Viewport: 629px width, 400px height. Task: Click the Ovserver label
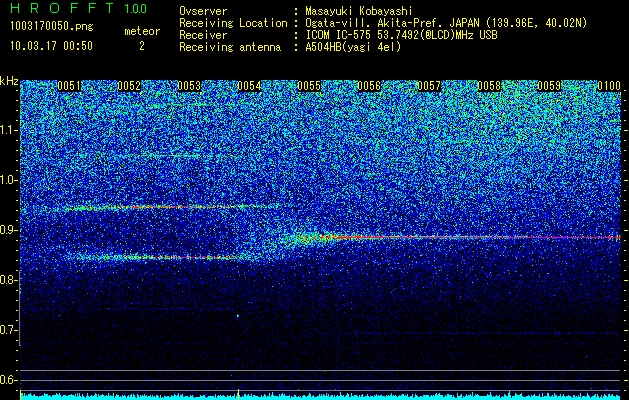point(203,11)
